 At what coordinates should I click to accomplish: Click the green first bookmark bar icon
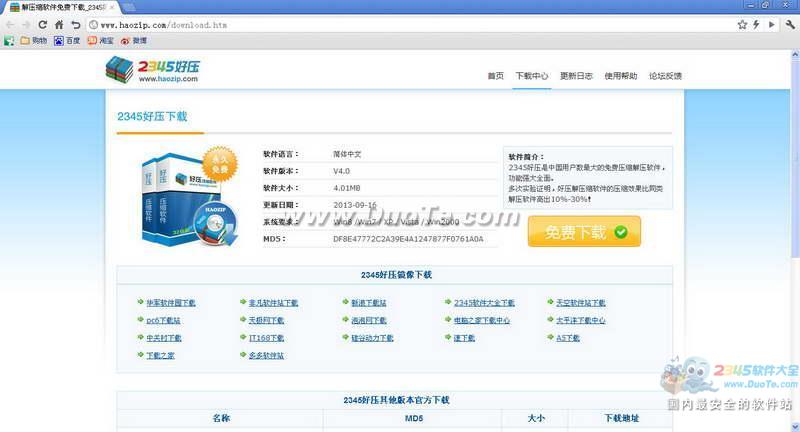pos(9,41)
